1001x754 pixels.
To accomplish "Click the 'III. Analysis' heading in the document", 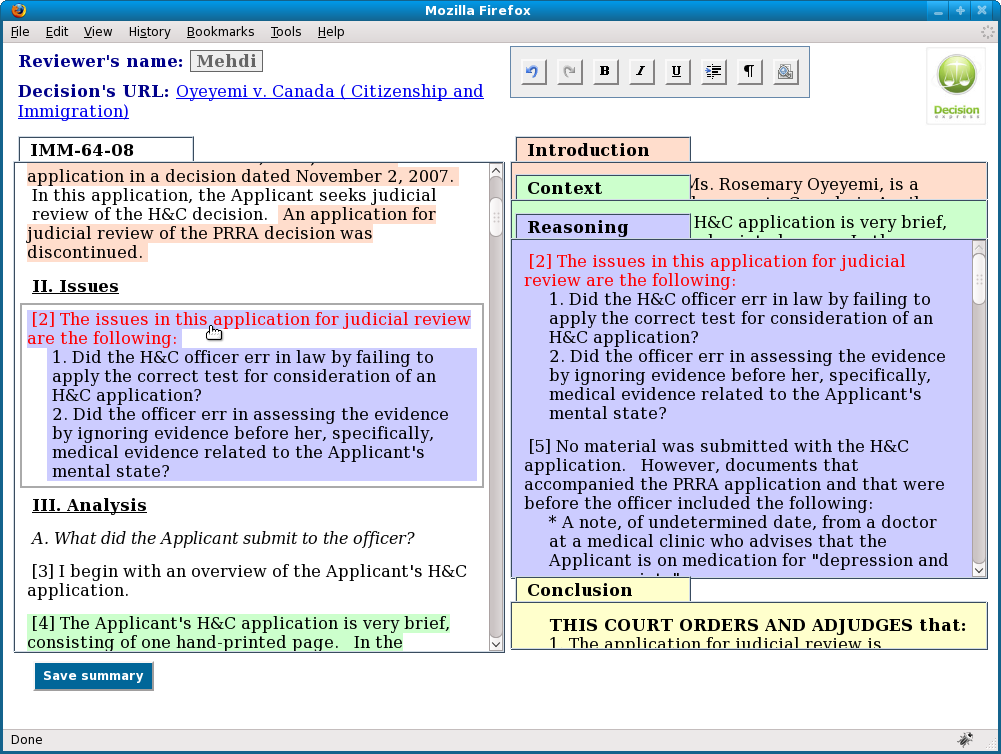I will coord(89,505).
